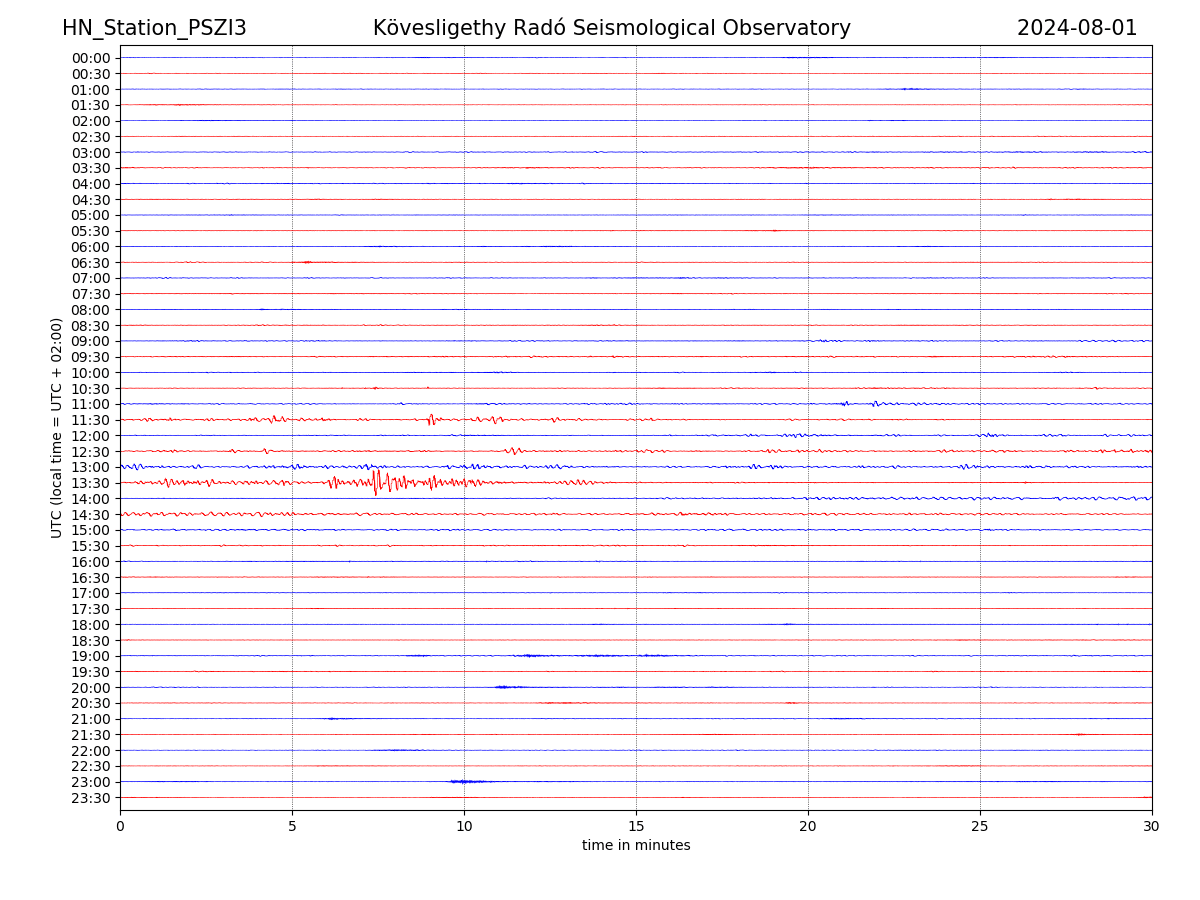Click the 20 tick on minutes axis

pos(808,826)
